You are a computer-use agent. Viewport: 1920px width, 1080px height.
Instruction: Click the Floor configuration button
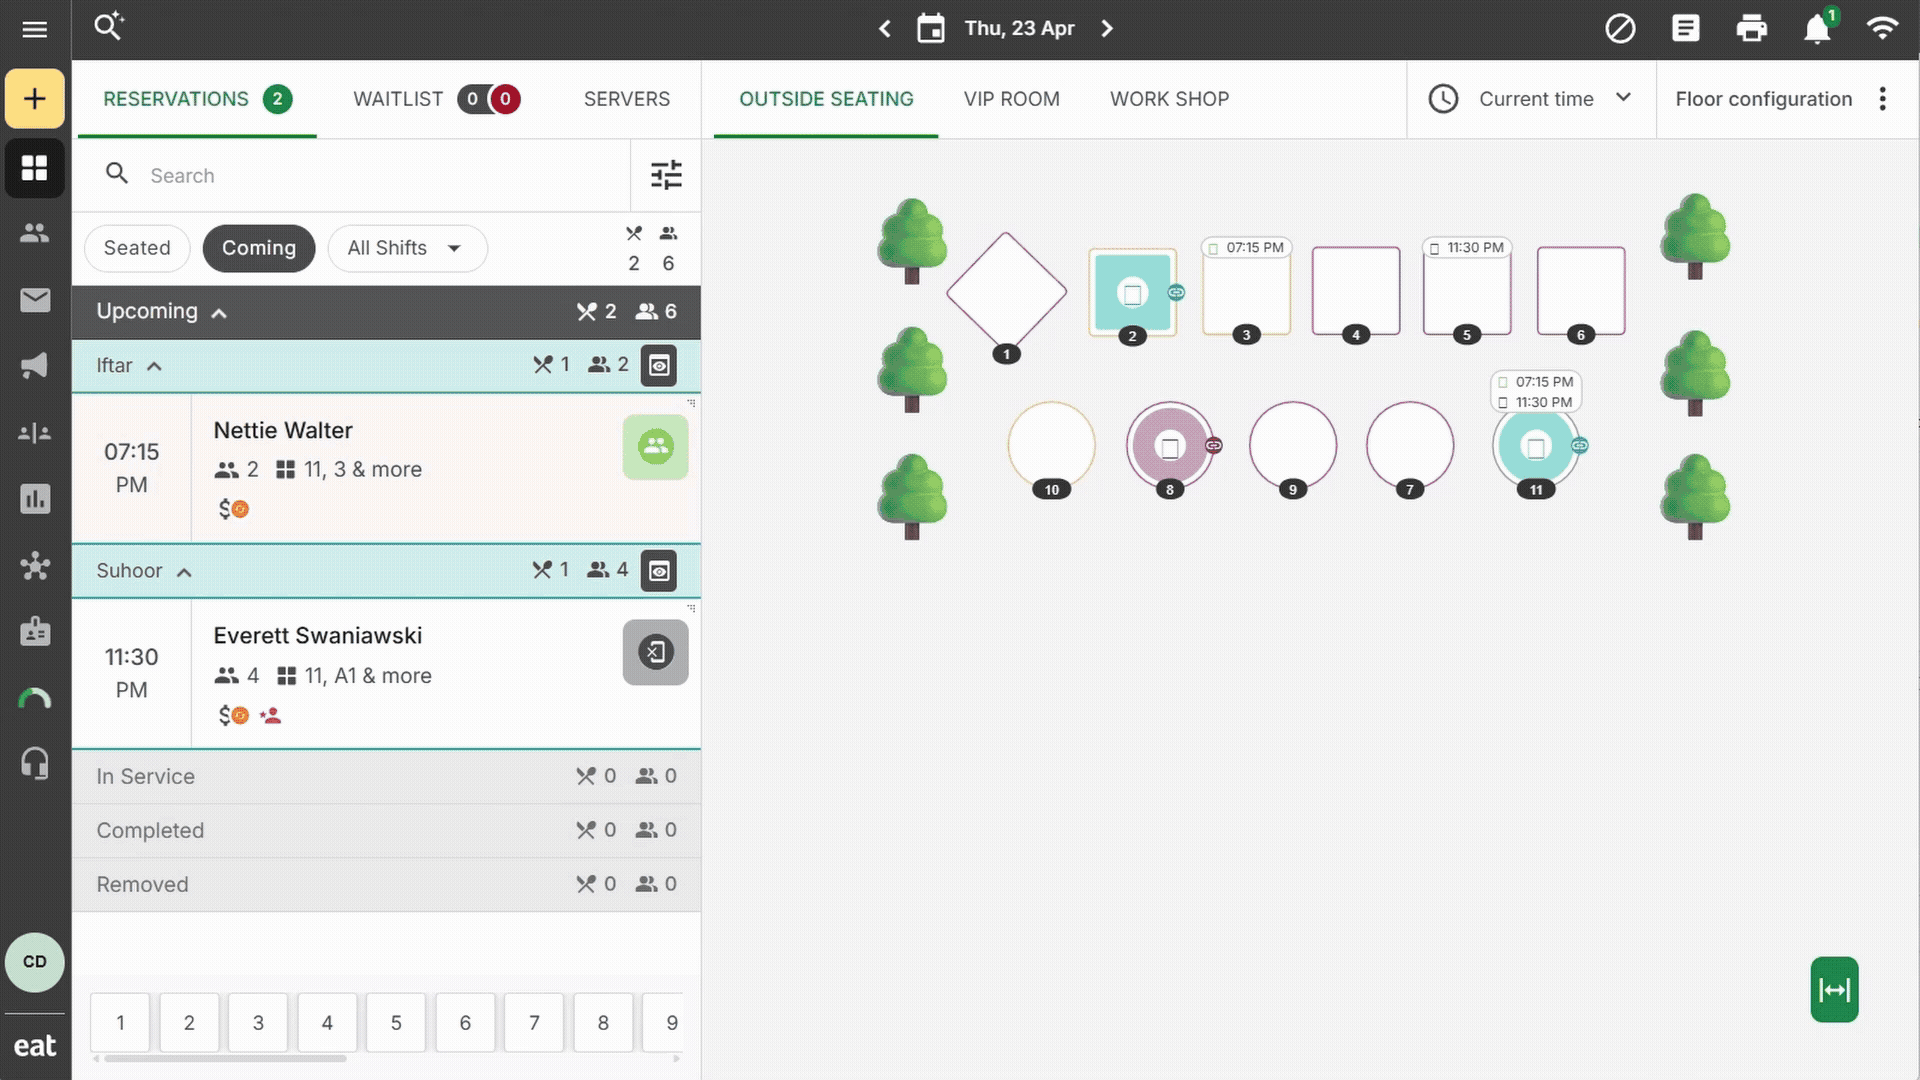click(x=1763, y=99)
